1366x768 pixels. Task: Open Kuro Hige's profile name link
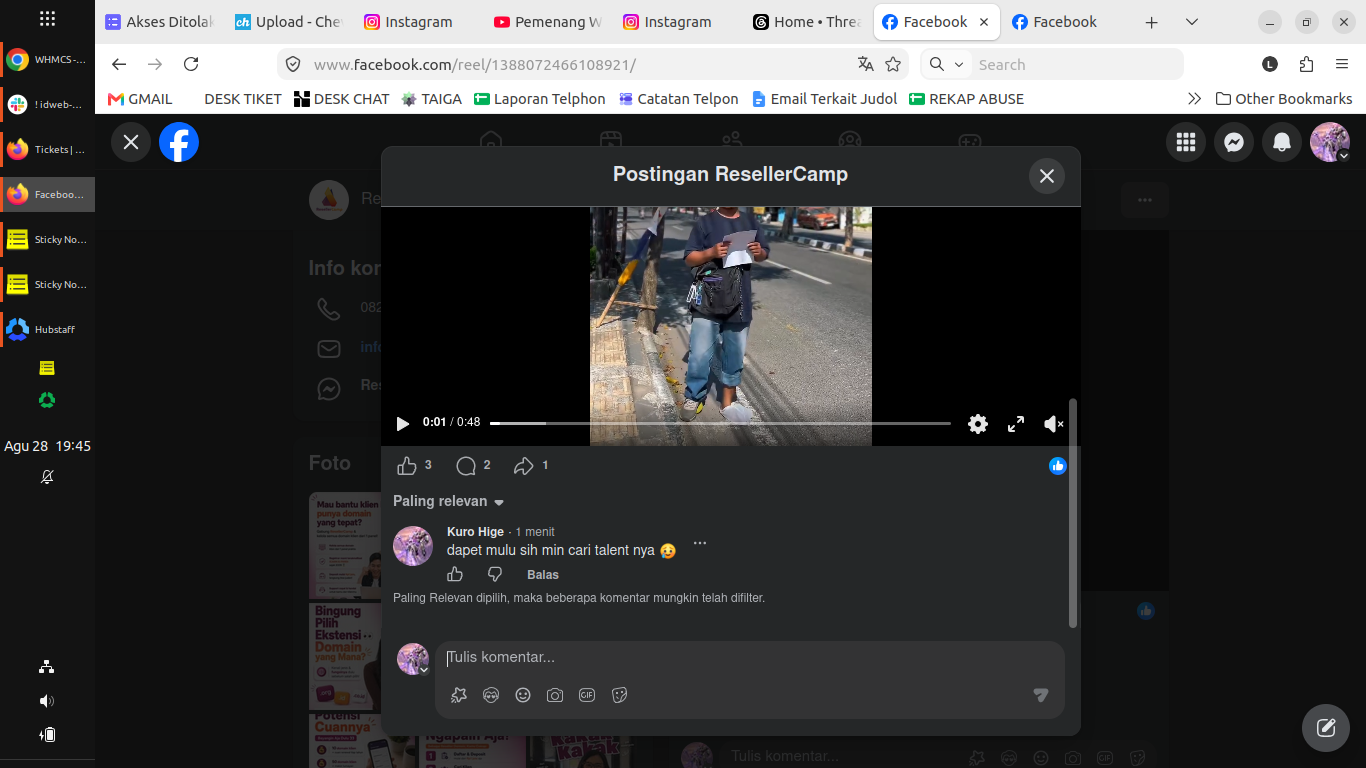pos(475,532)
